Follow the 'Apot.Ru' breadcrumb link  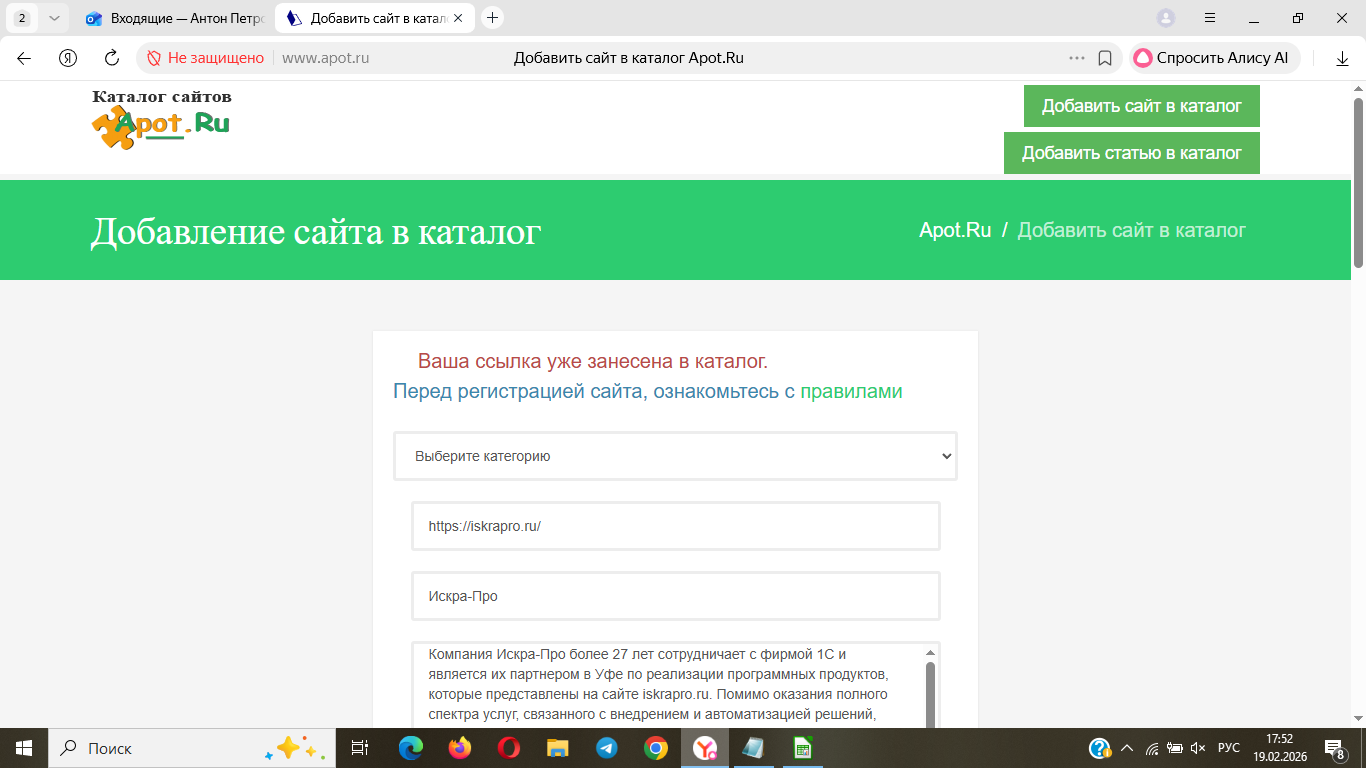point(955,230)
